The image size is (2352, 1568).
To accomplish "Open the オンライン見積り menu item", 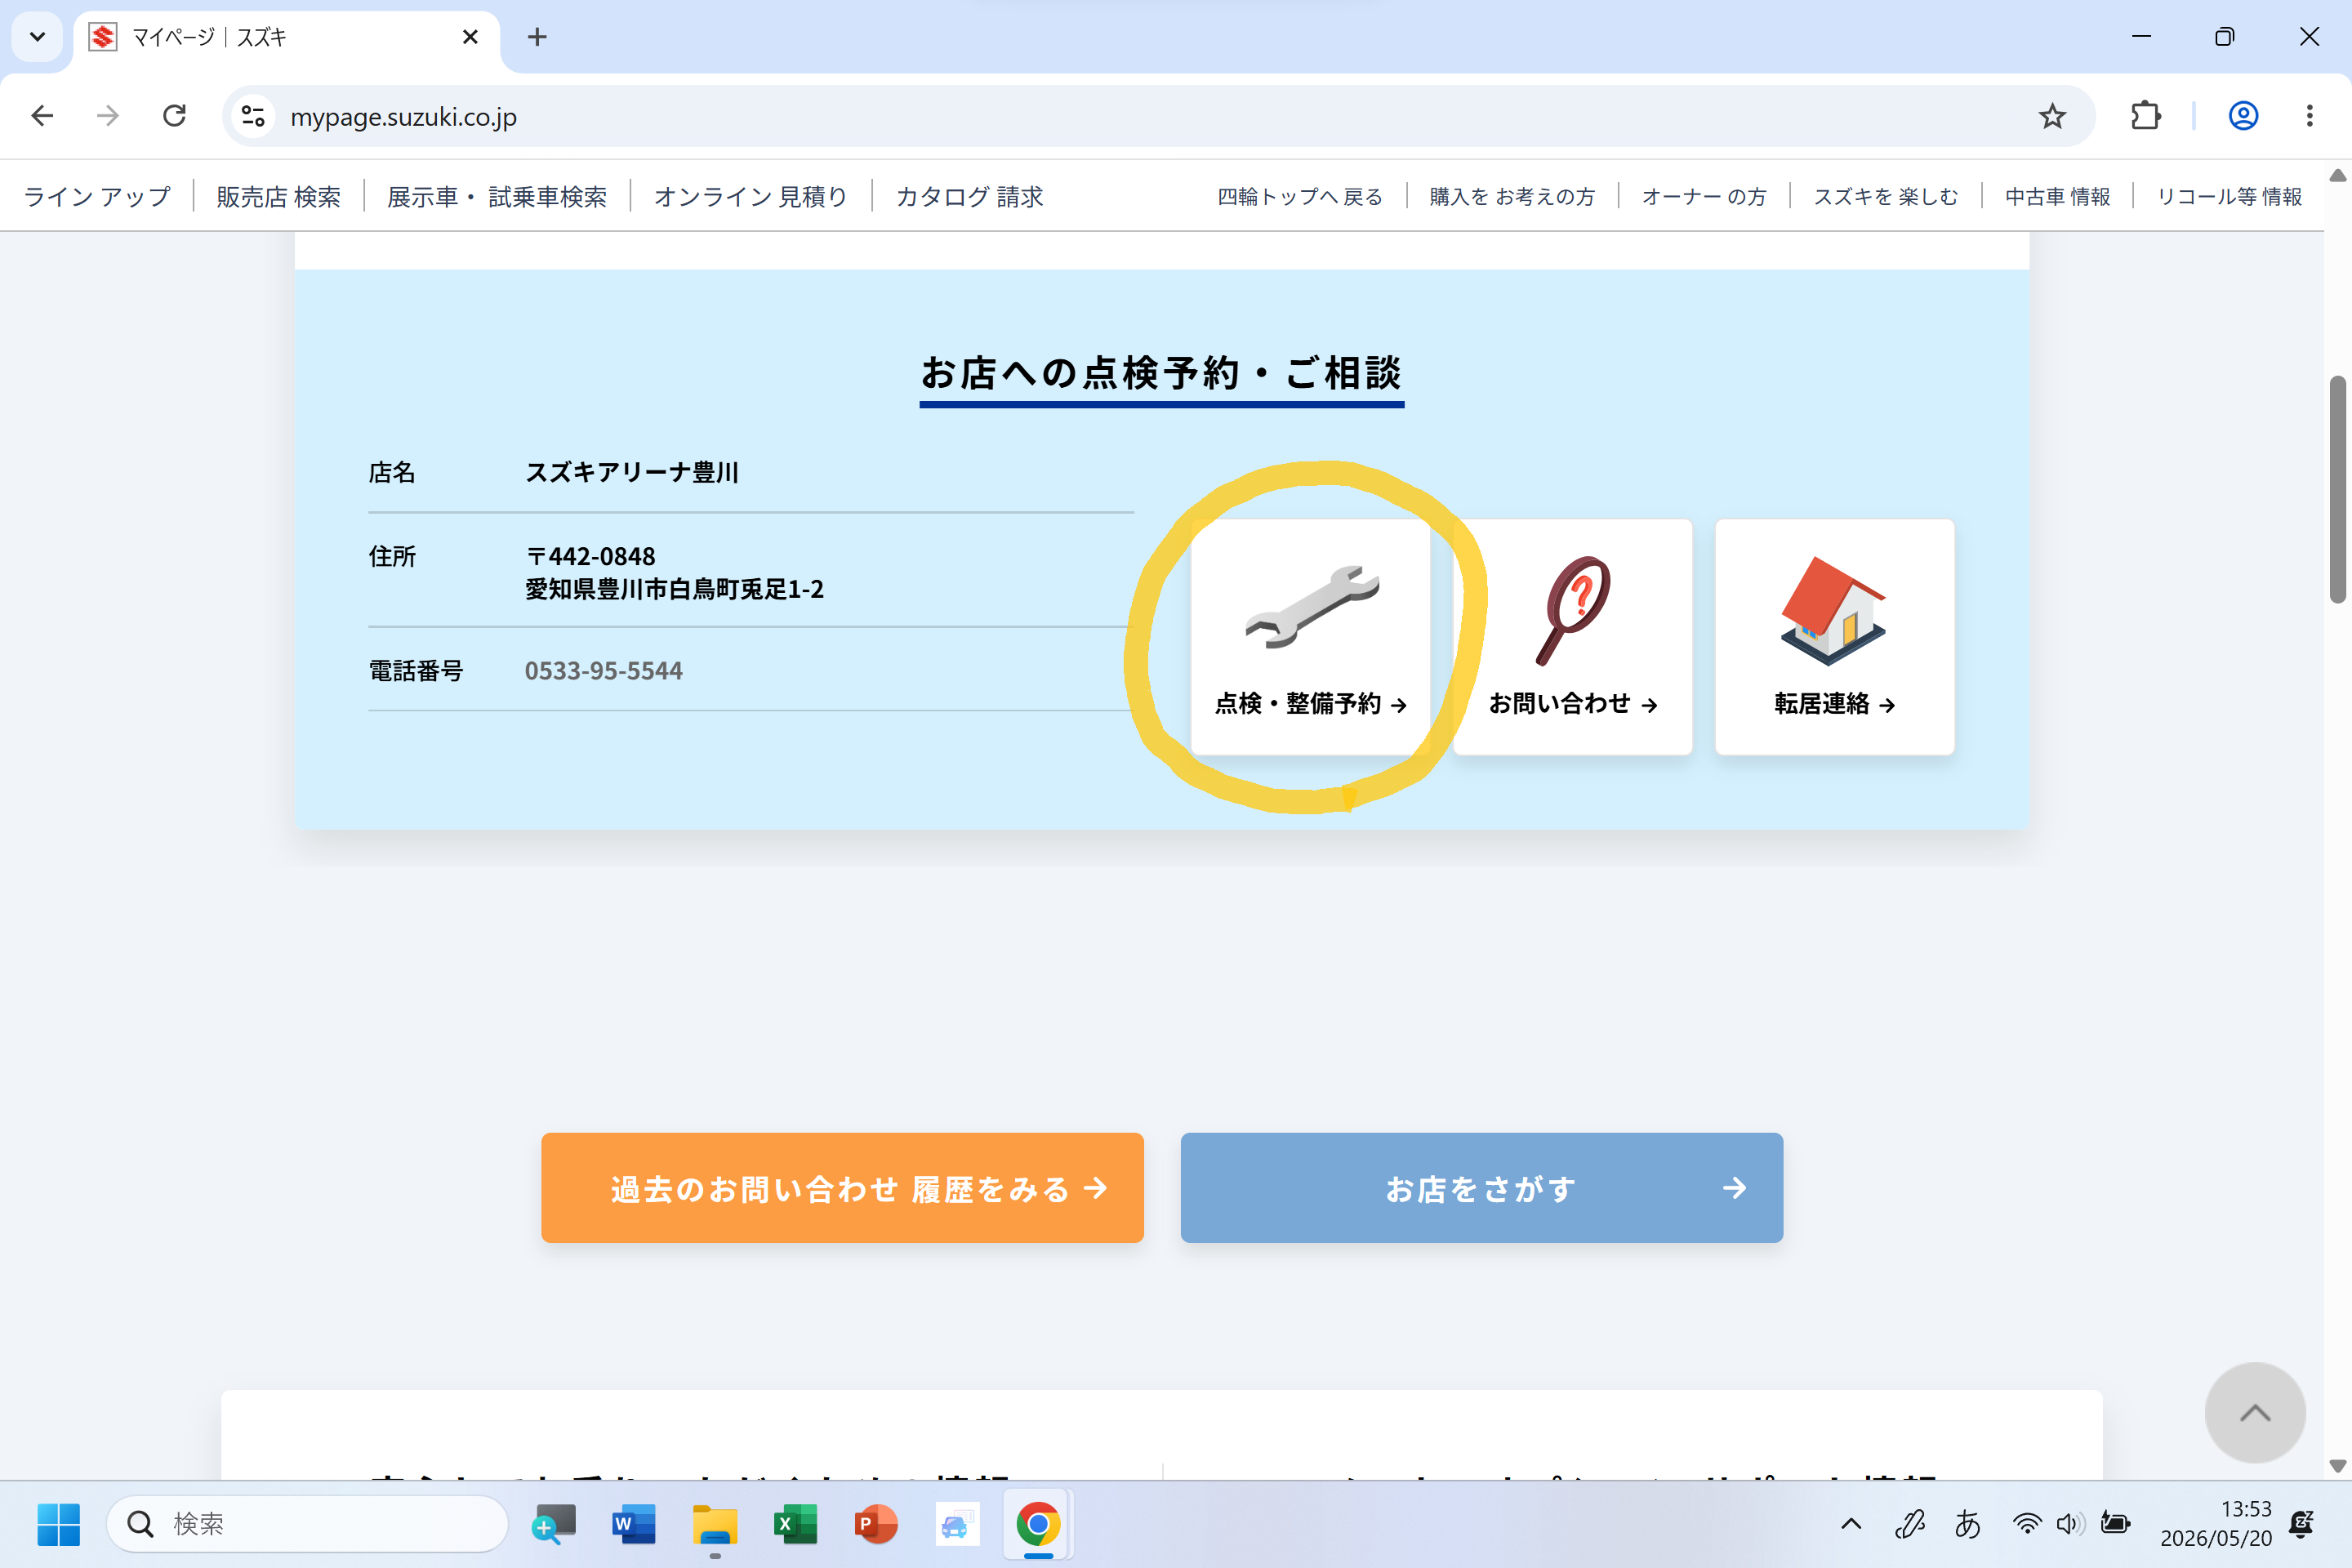I will click(x=751, y=196).
